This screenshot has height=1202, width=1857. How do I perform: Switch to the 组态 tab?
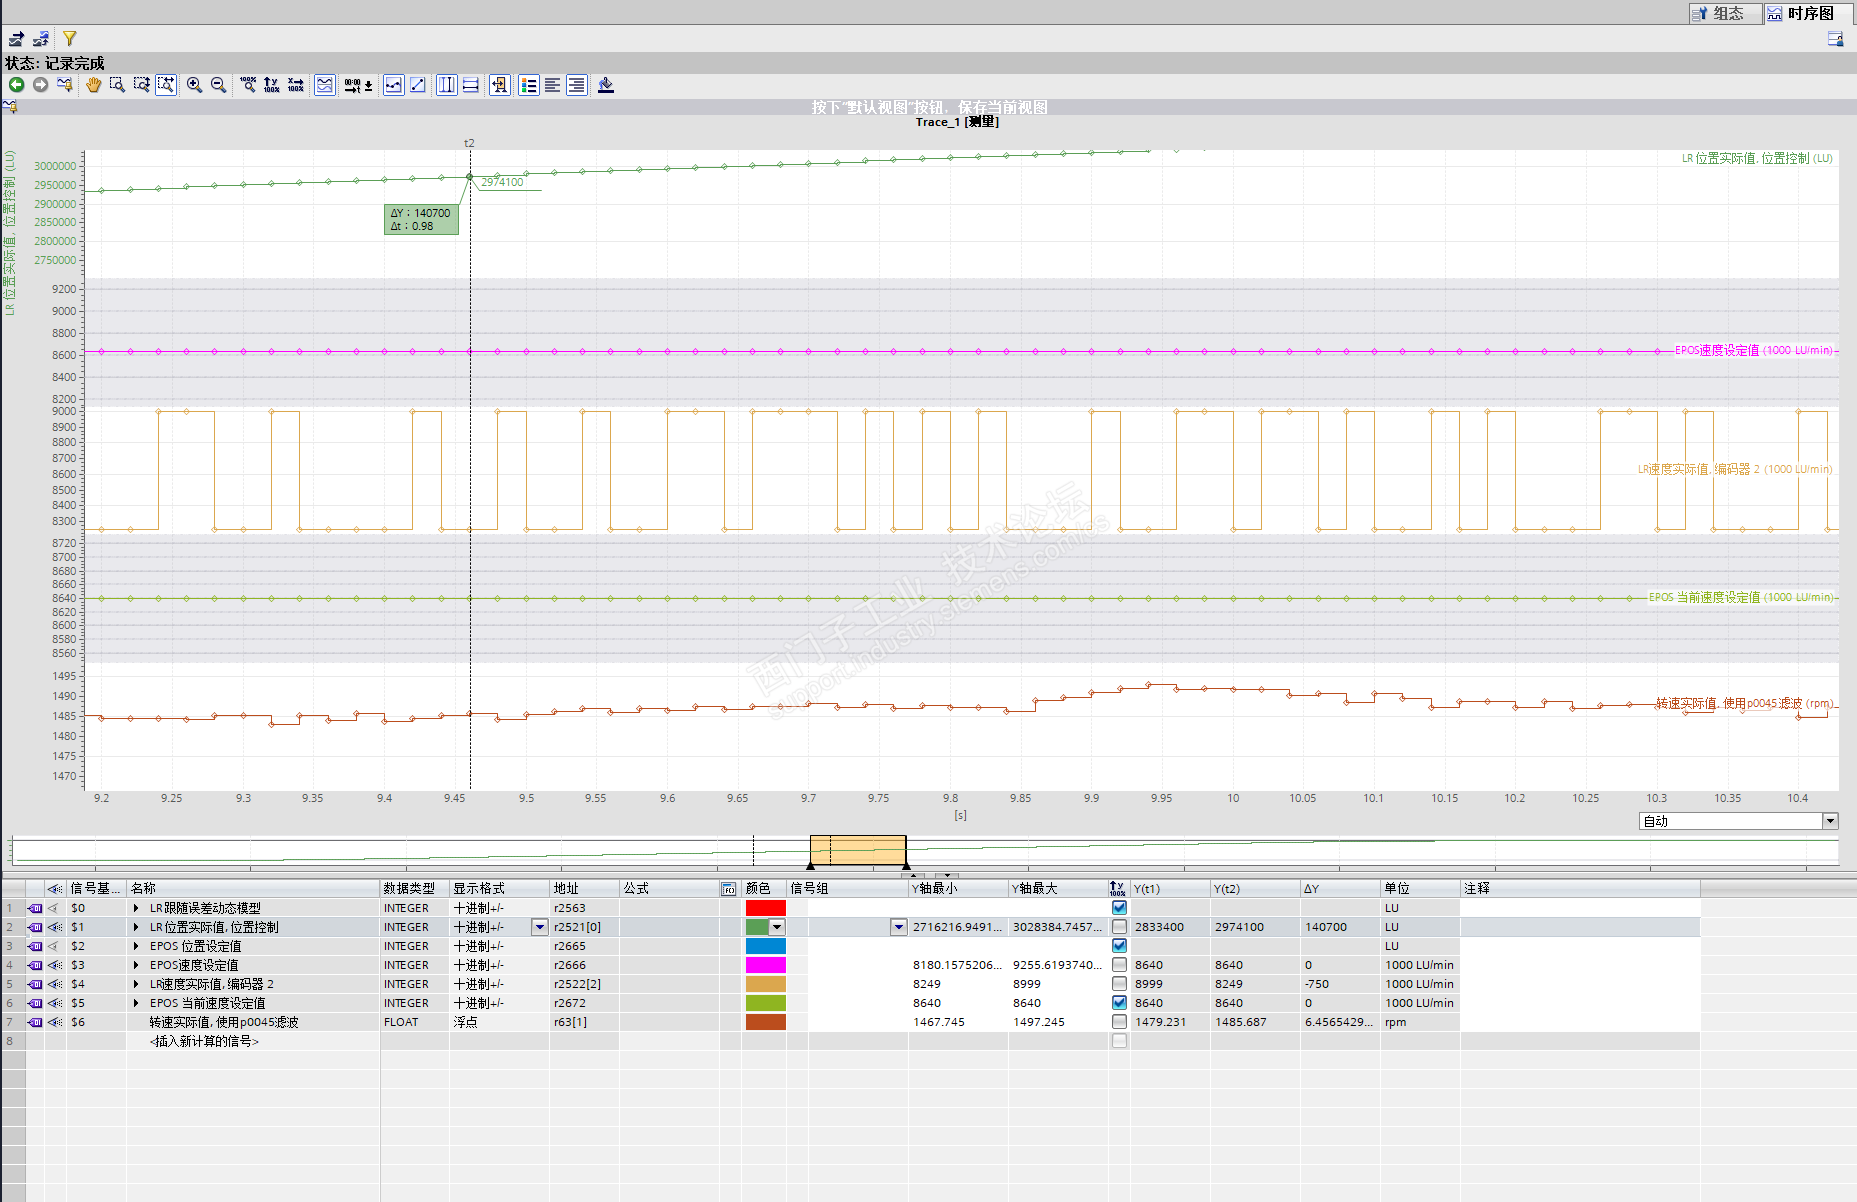pos(1724,13)
